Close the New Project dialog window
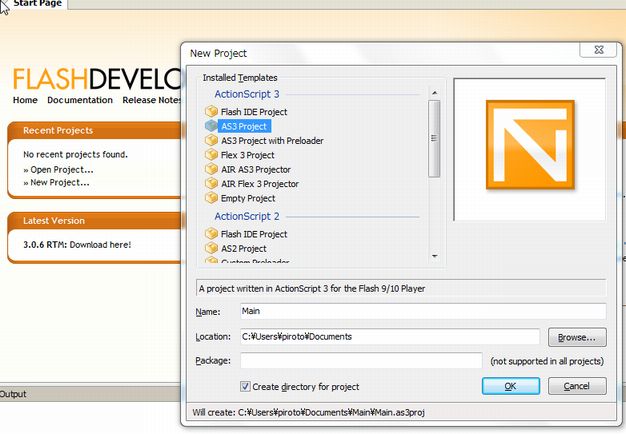 click(599, 50)
